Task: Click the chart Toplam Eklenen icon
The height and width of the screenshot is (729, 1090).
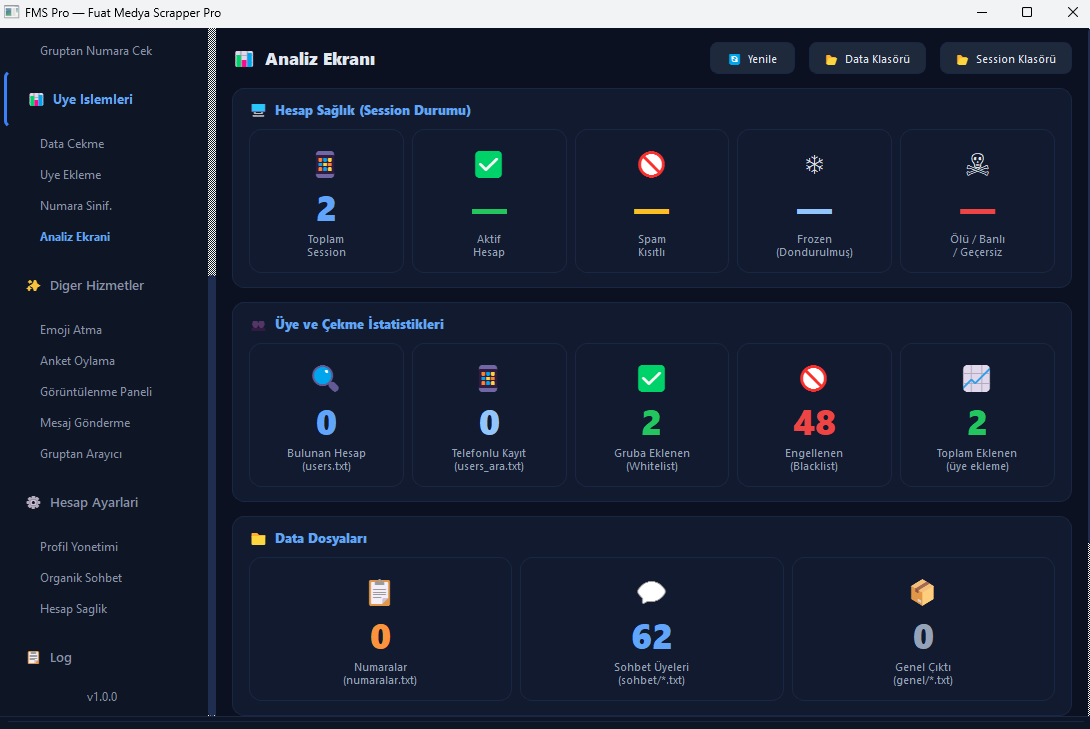Action: pos(977,378)
